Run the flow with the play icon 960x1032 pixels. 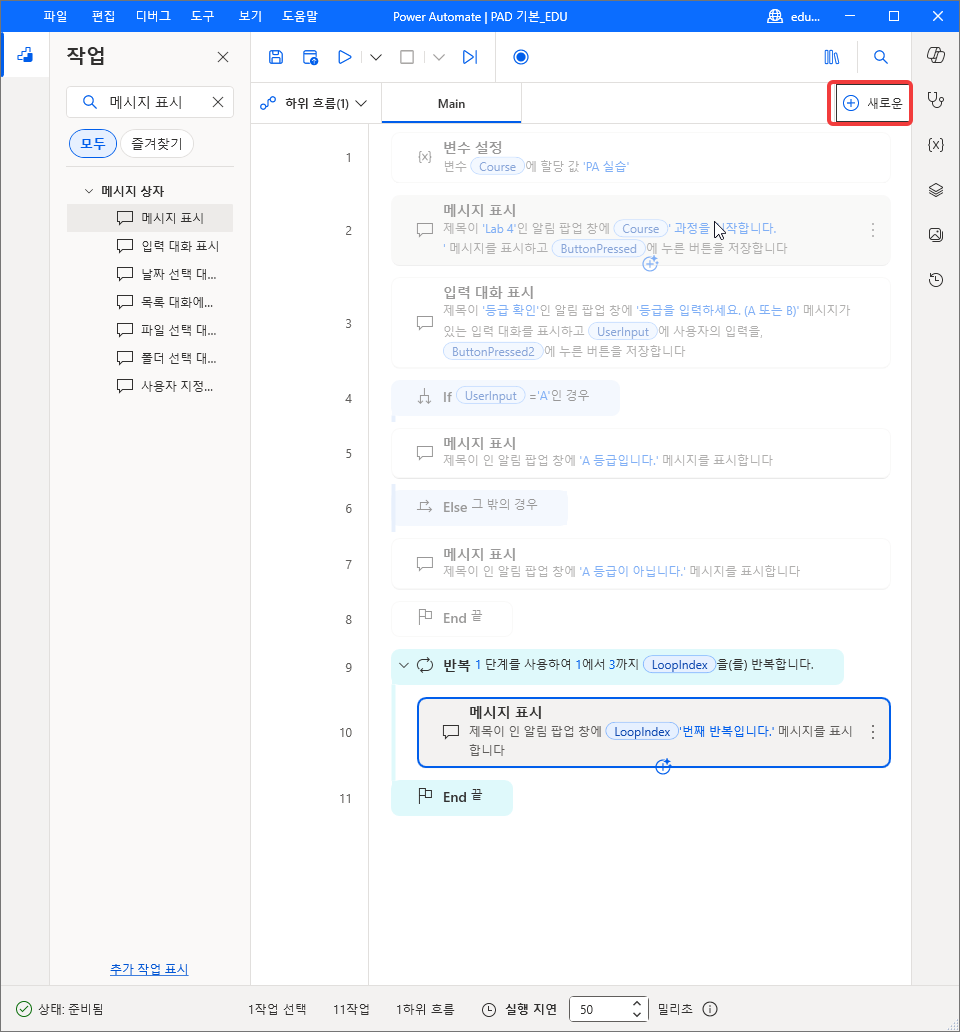tap(344, 57)
